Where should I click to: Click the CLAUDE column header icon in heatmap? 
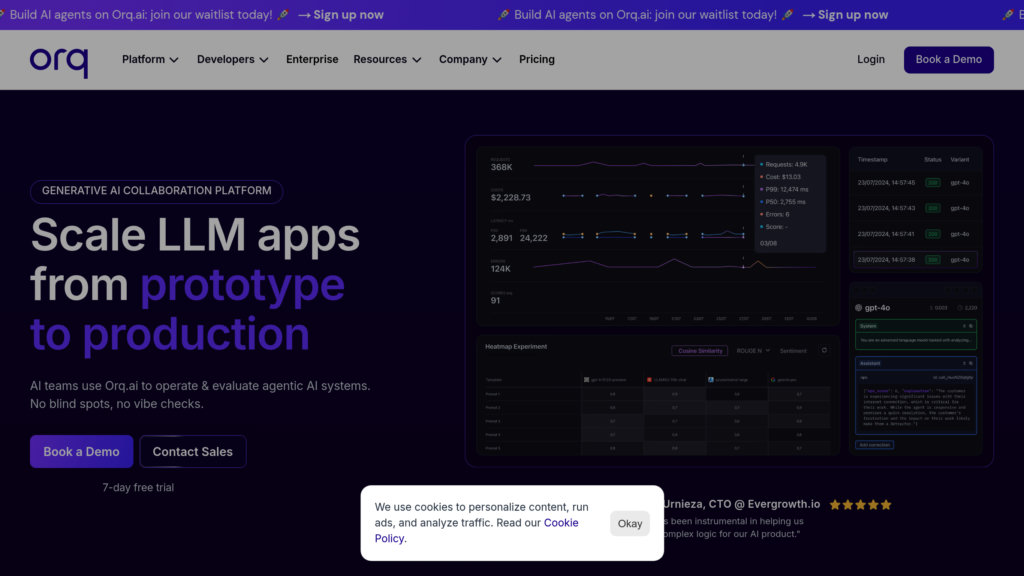[649, 380]
